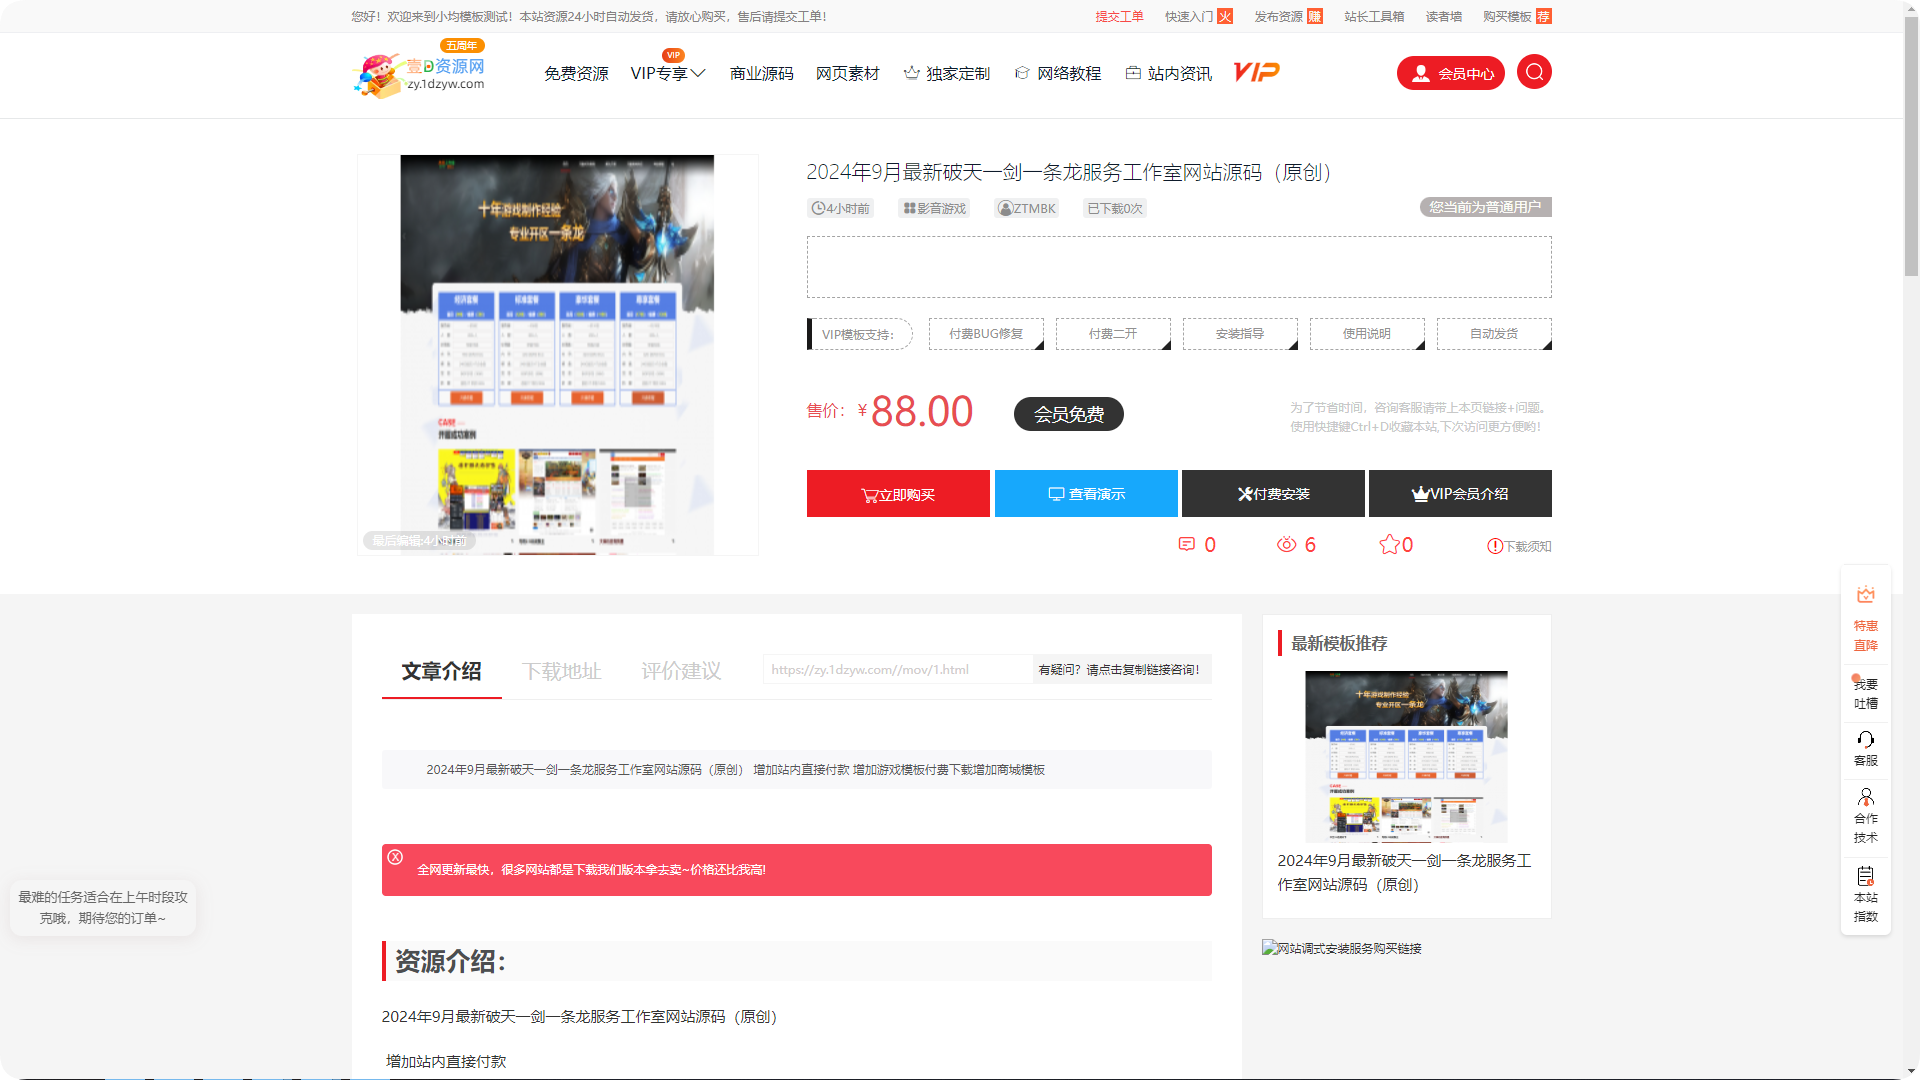The width and height of the screenshot is (1920, 1080).
Task: Open the 特惠直降 sidebar crown icon
Action: coord(1866,595)
